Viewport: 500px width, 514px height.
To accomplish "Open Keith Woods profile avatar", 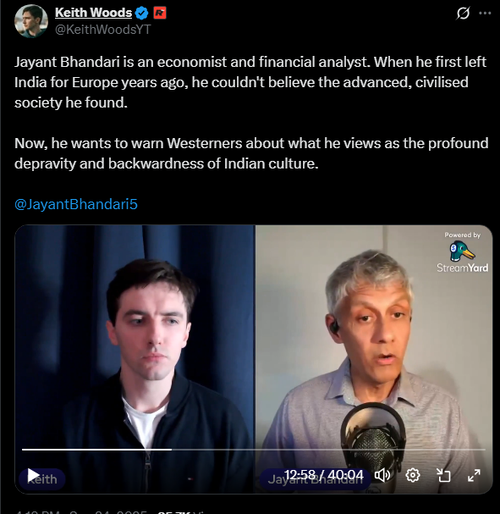I will pyautogui.click(x=31, y=21).
